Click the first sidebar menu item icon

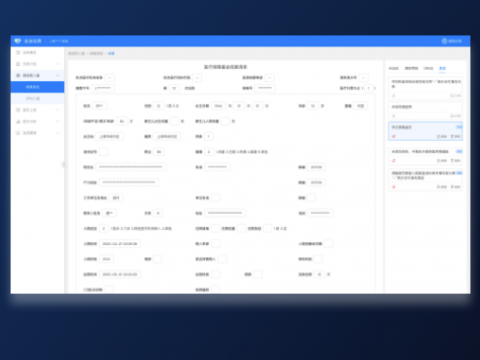18,53
